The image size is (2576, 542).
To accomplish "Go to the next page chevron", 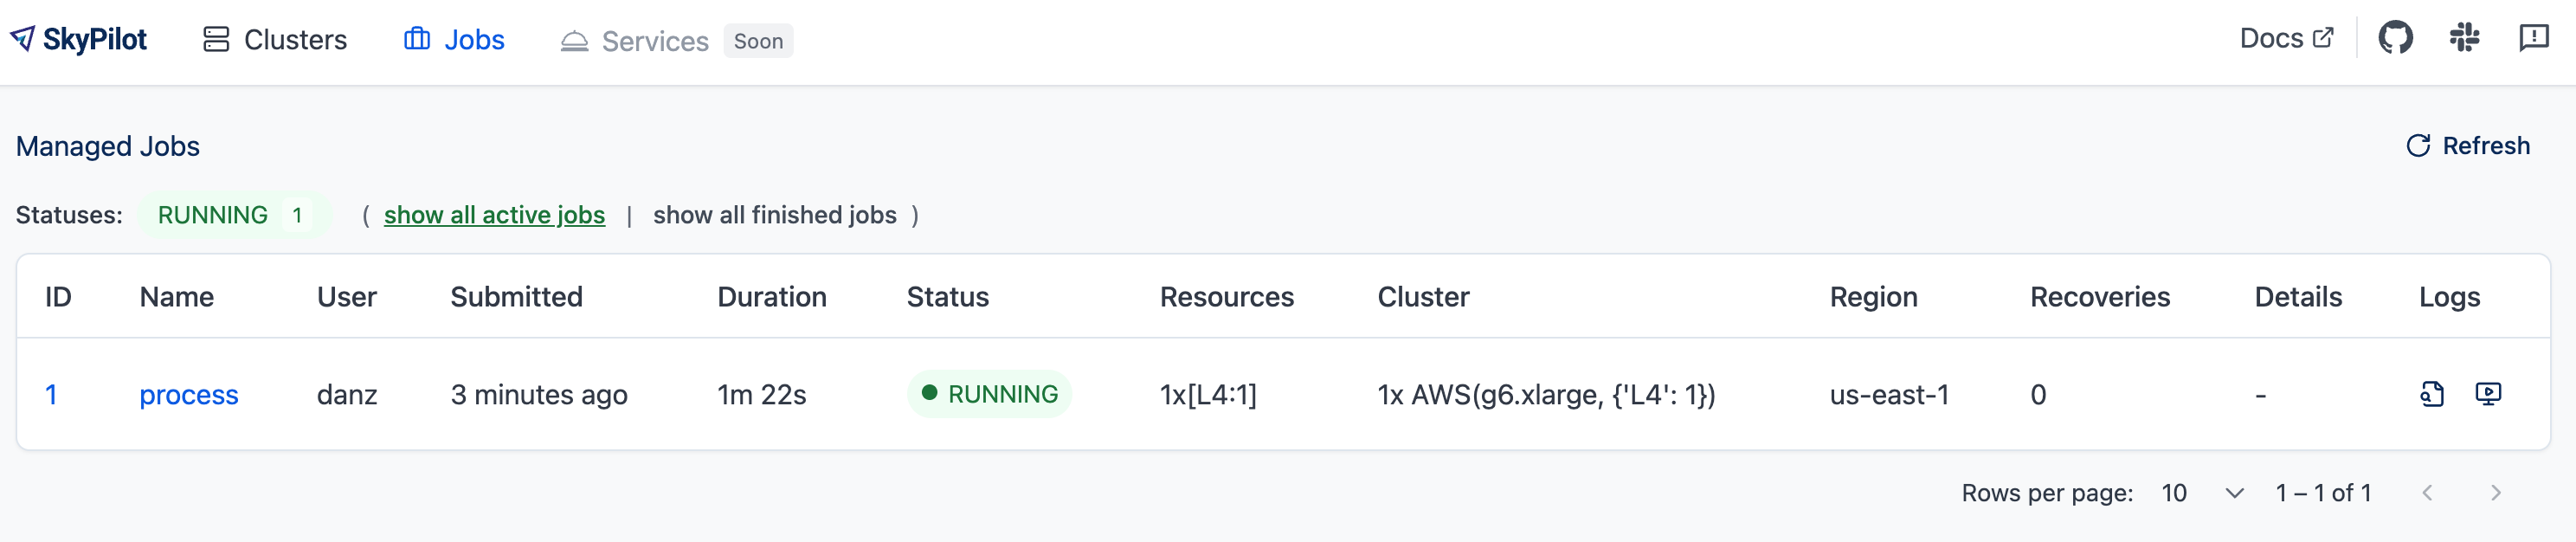I will [2495, 493].
